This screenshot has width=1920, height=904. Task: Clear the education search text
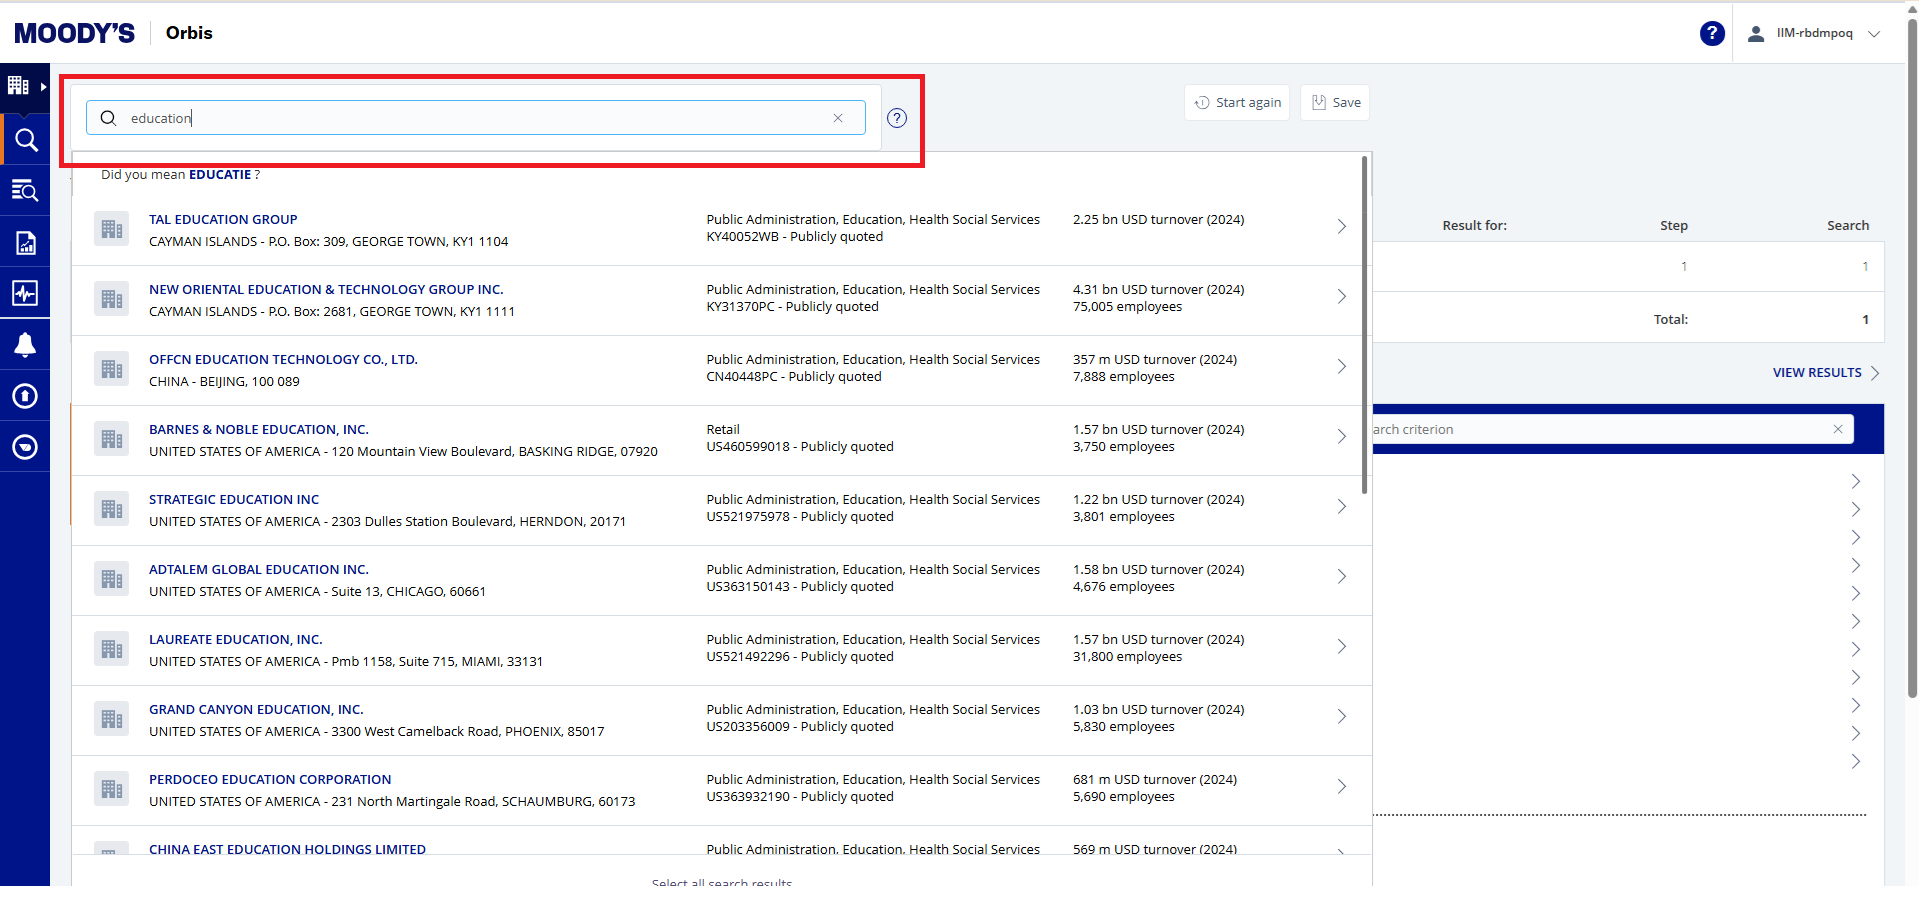click(x=838, y=118)
